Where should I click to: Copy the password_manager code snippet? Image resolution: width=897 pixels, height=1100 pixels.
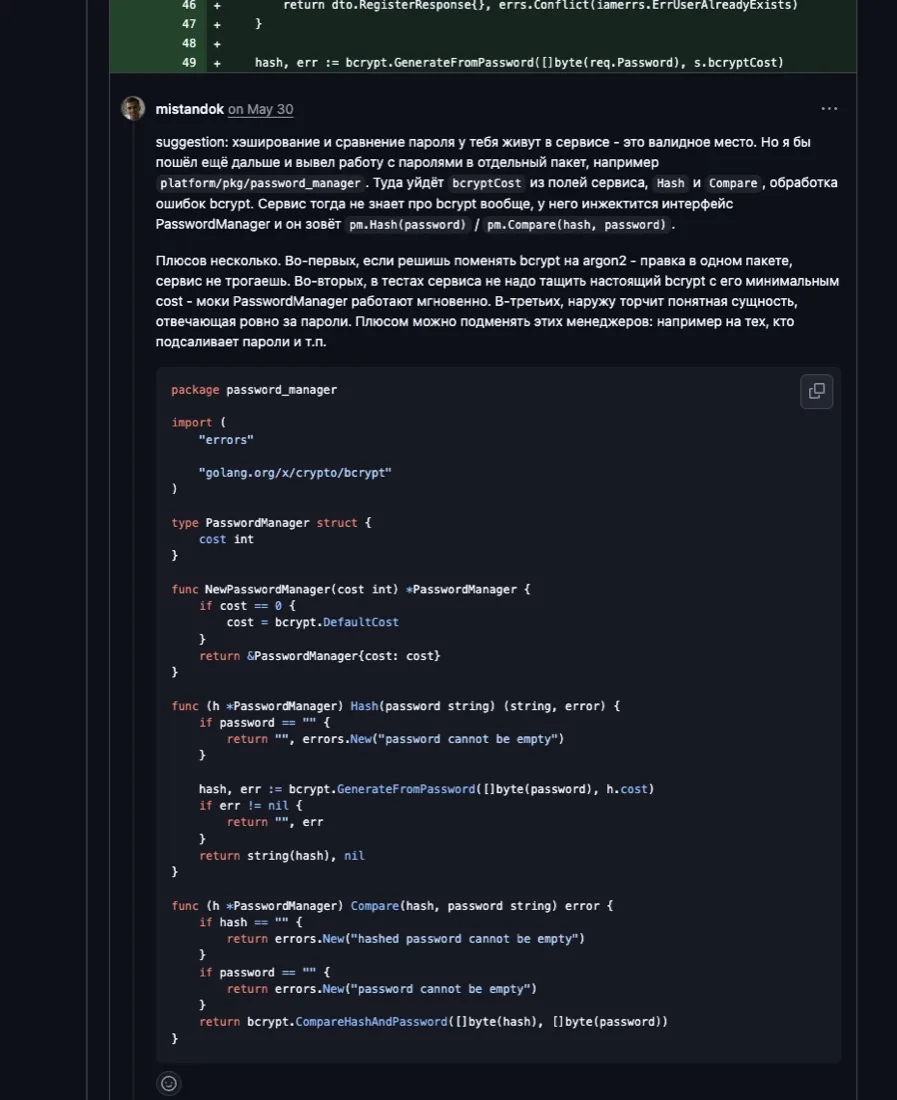[816, 391]
